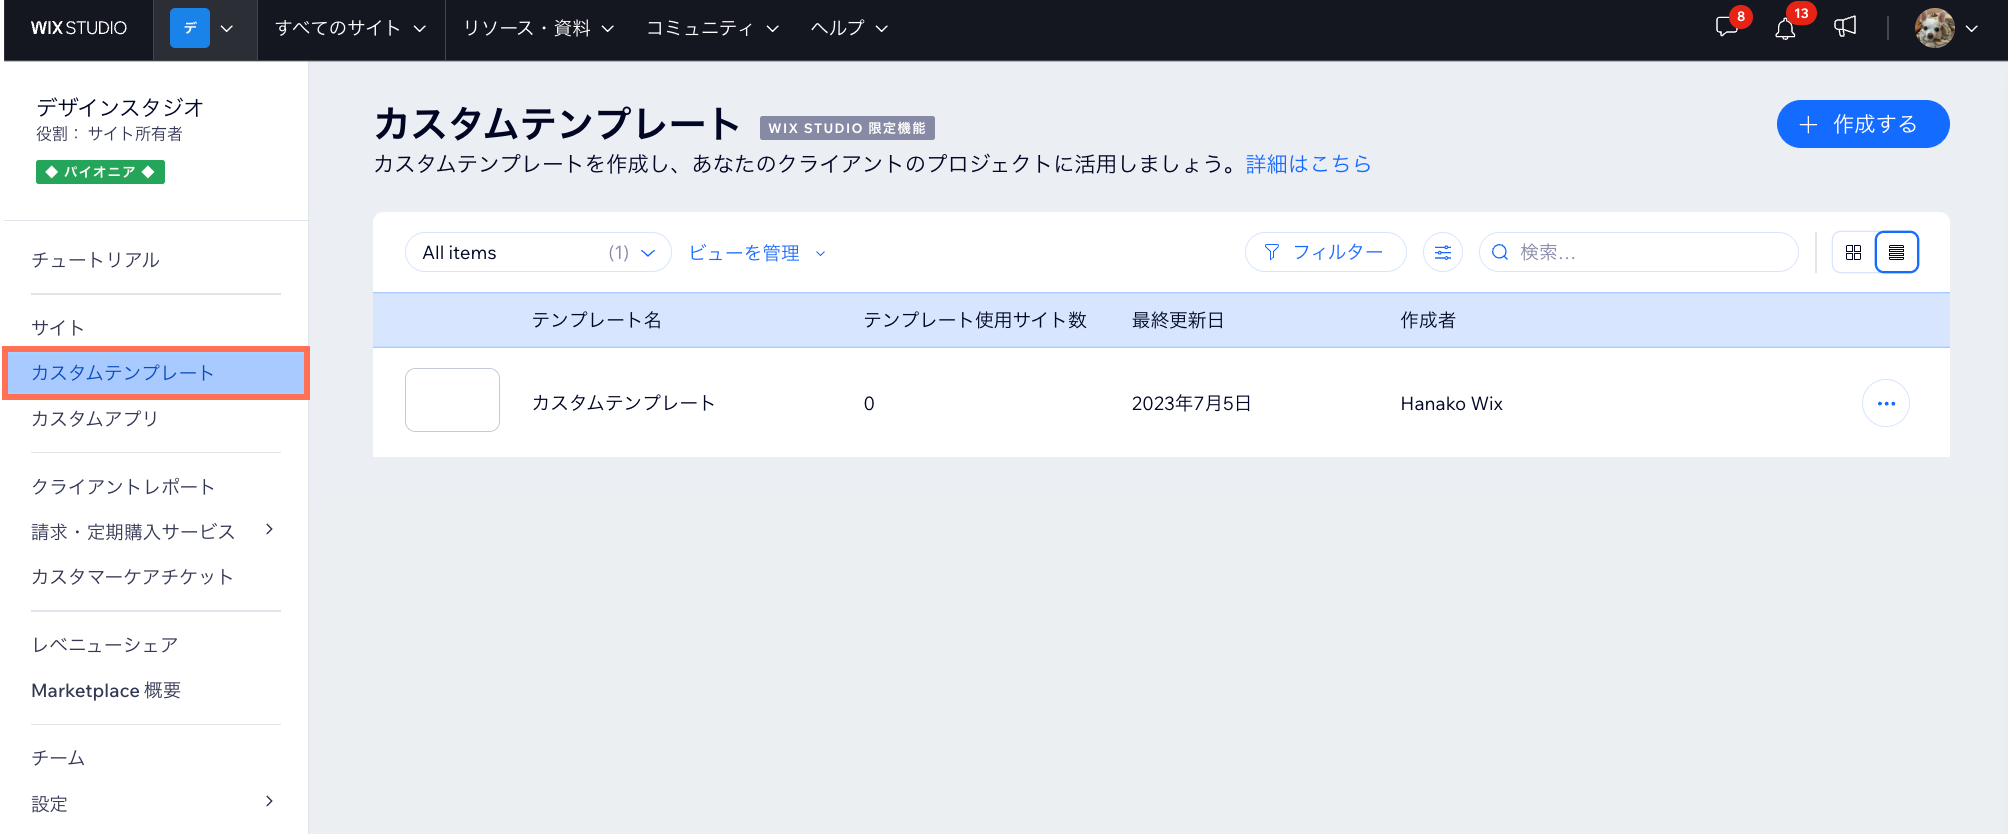This screenshot has width=2008, height=834.
Task: Follow the 詳細はこちら link
Action: [x=1308, y=164]
